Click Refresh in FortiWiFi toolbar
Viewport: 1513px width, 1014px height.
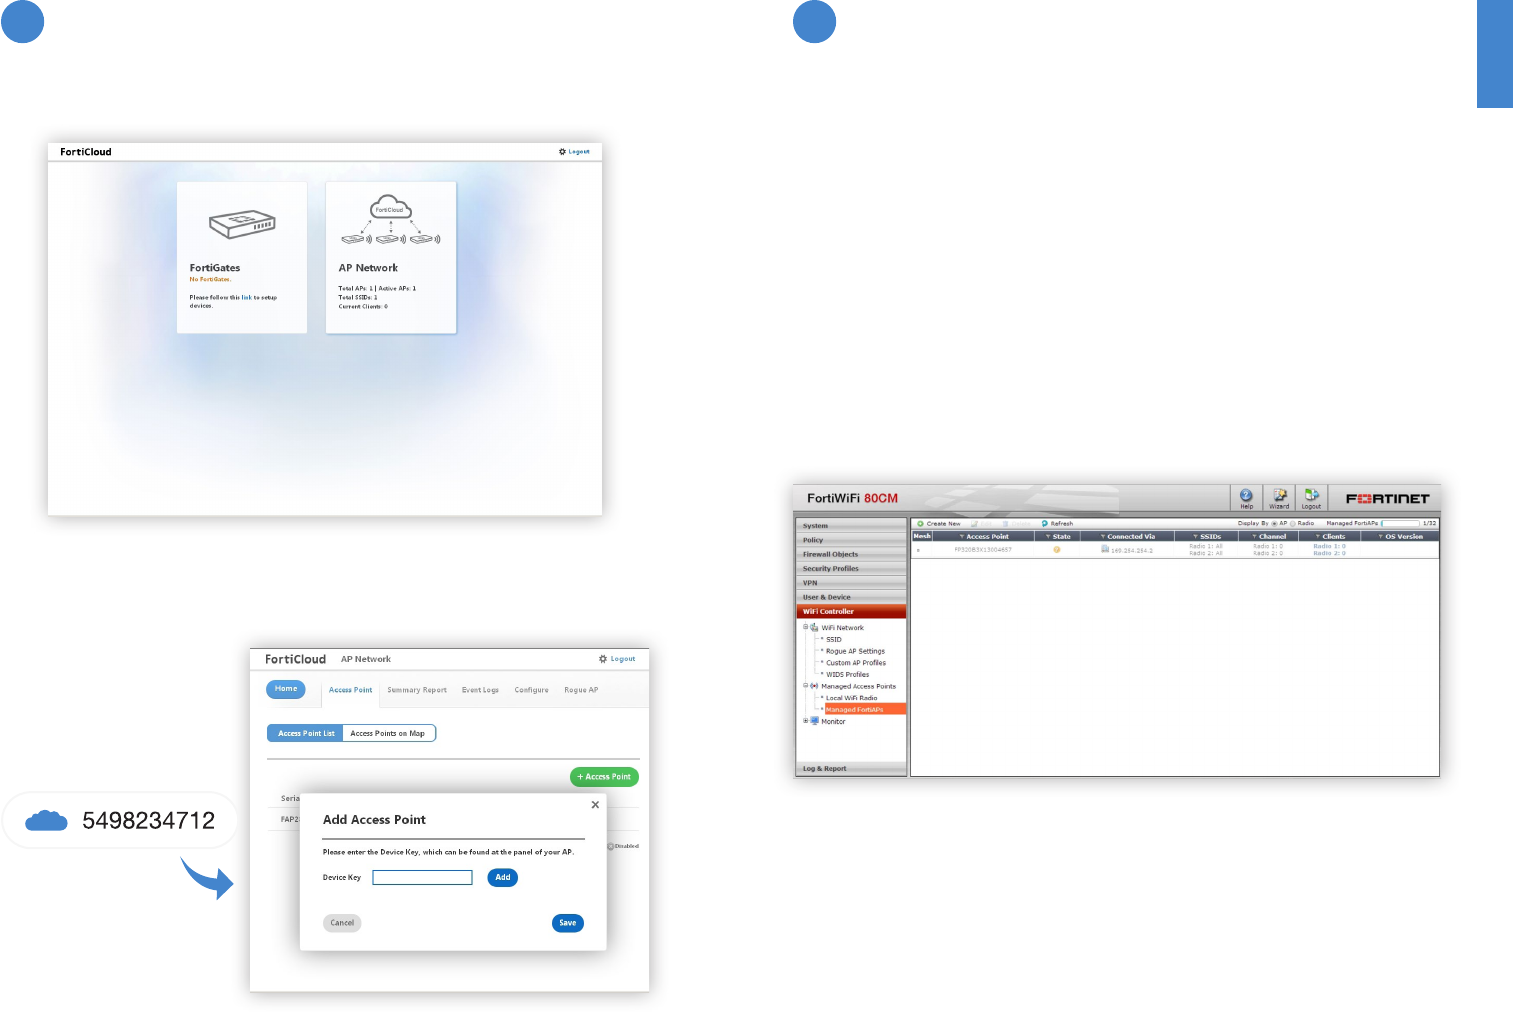pos(1057,523)
